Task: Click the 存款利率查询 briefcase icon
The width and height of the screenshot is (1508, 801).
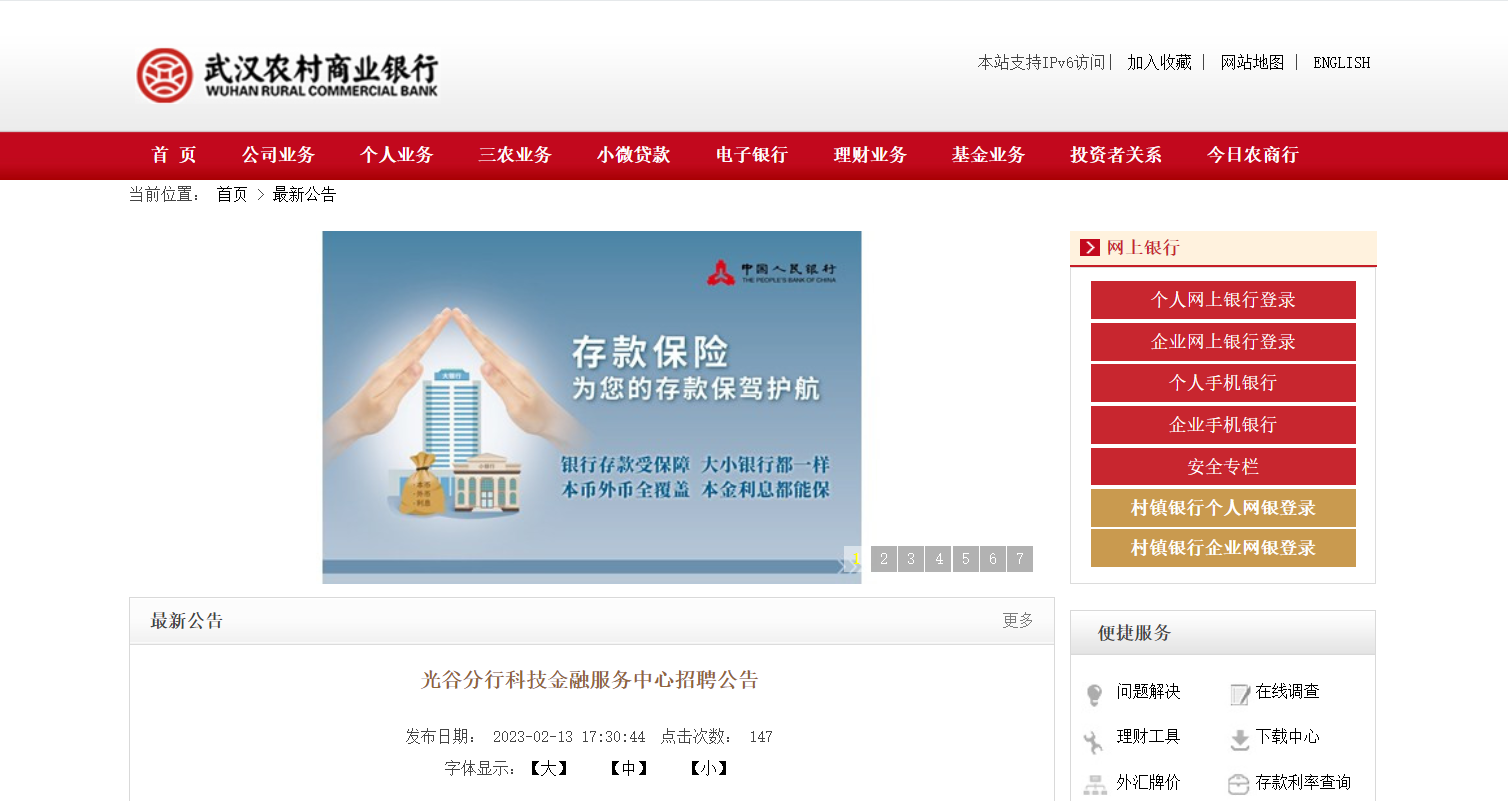Action: click(1239, 784)
